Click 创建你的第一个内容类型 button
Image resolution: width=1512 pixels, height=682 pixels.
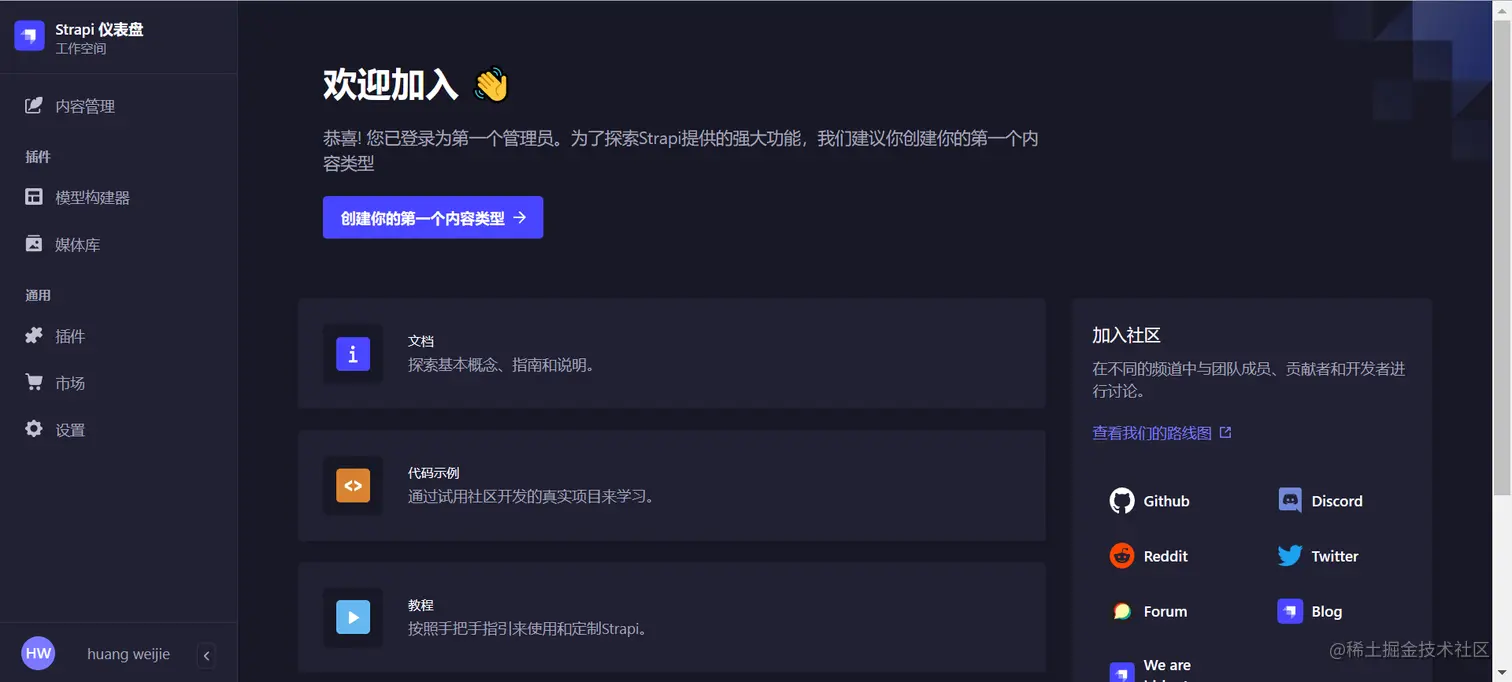pyautogui.click(x=433, y=217)
